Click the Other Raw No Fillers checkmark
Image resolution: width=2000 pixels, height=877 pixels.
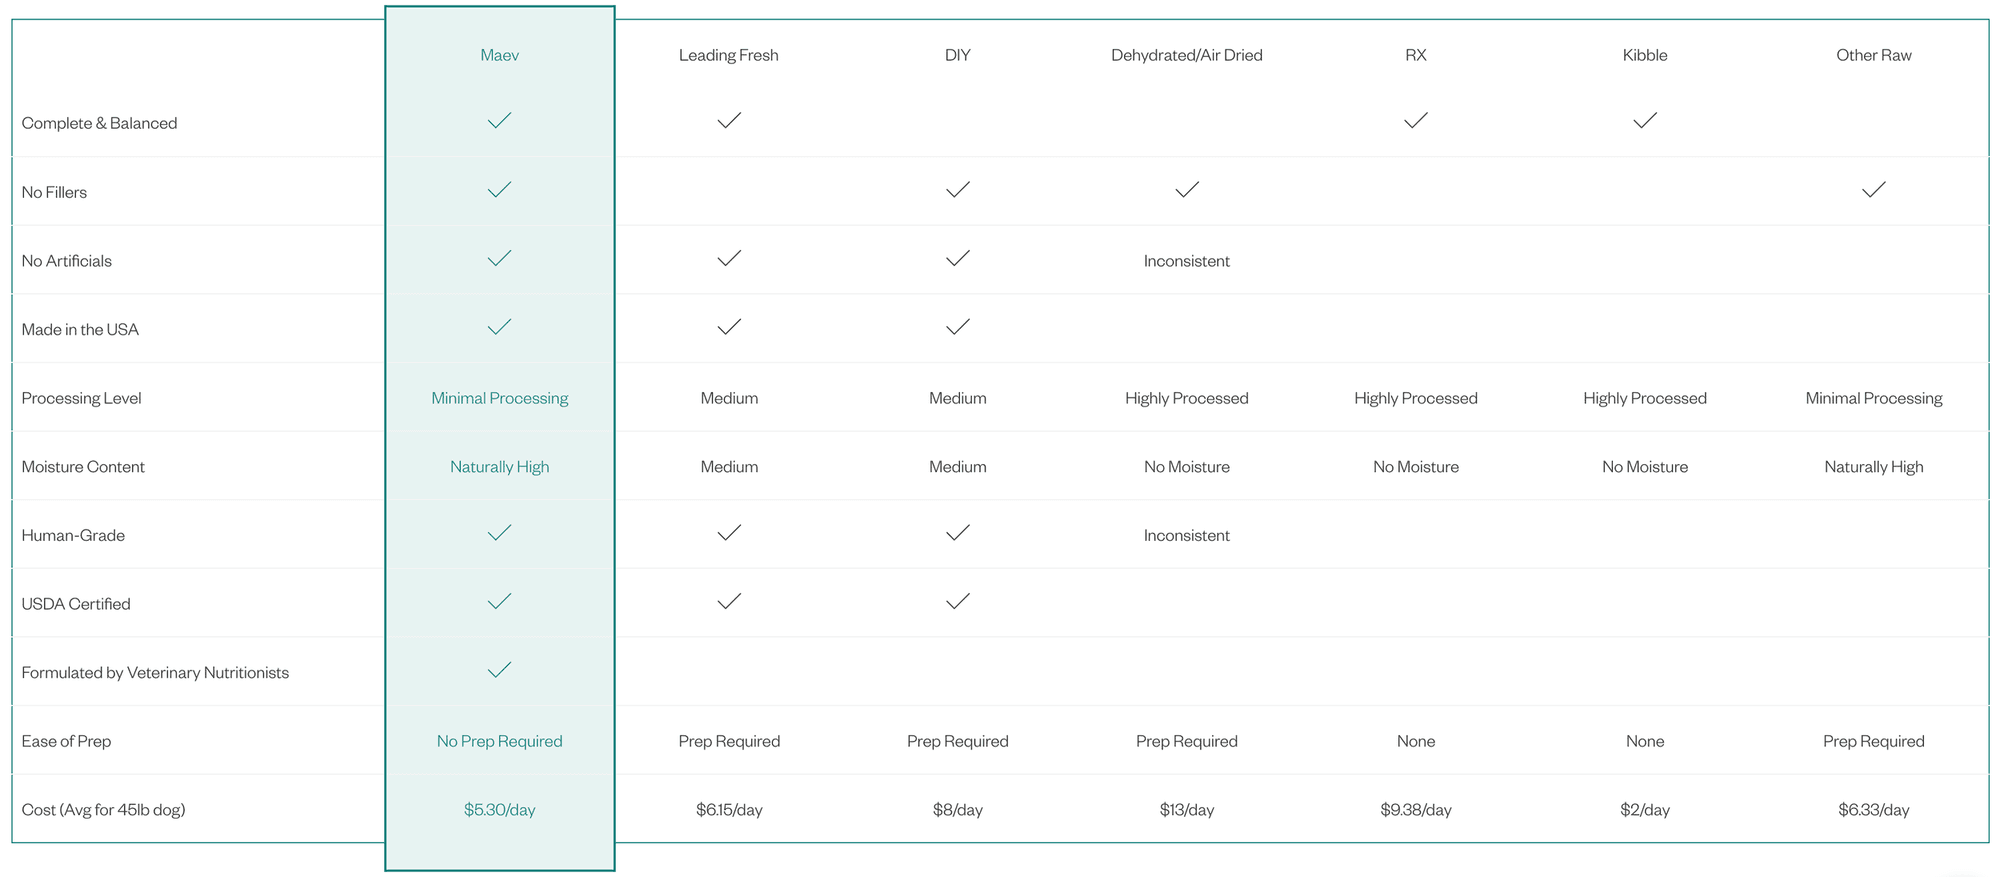point(1874,190)
